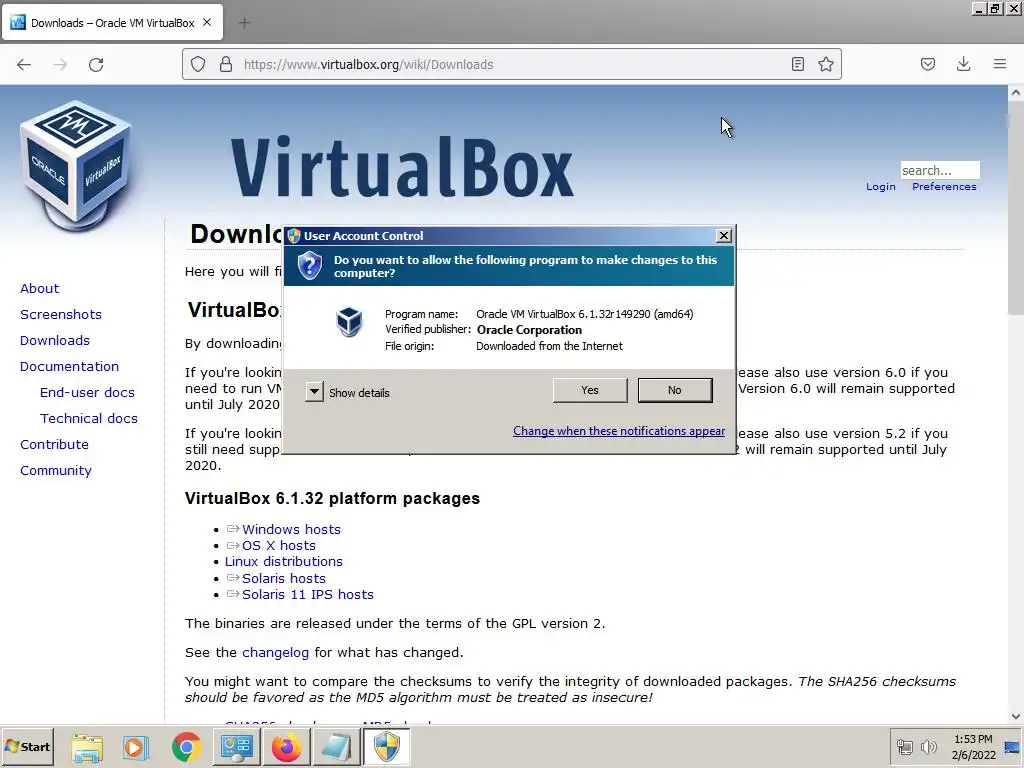The width and height of the screenshot is (1024, 768).
Task: Click the Windows hosts download link
Action: (x=291, y=530)
